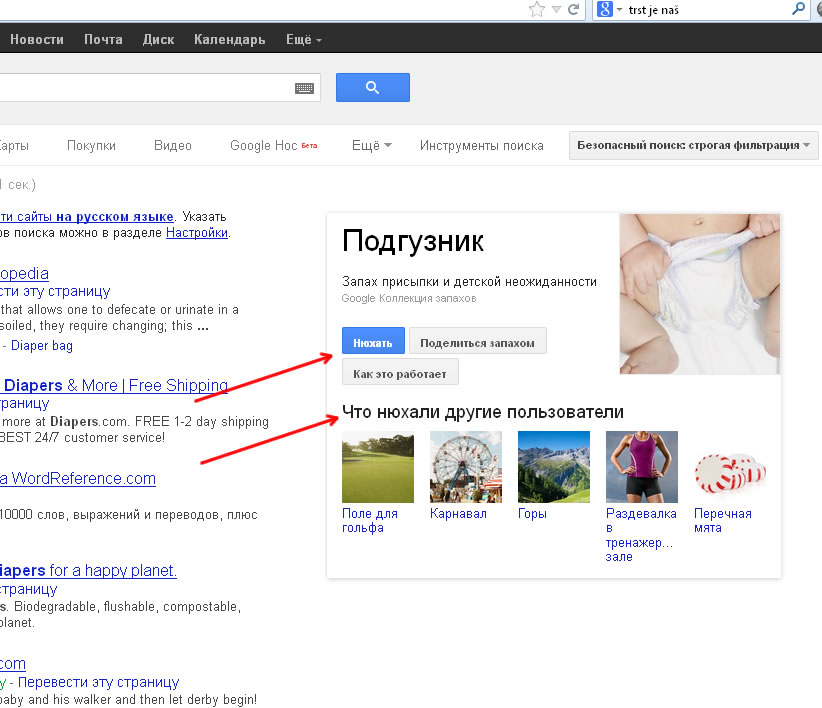The height and width of the screenshot is (708, 822).
Task: Select the peppermint candies thumbnail
Action: coord(729,467)
